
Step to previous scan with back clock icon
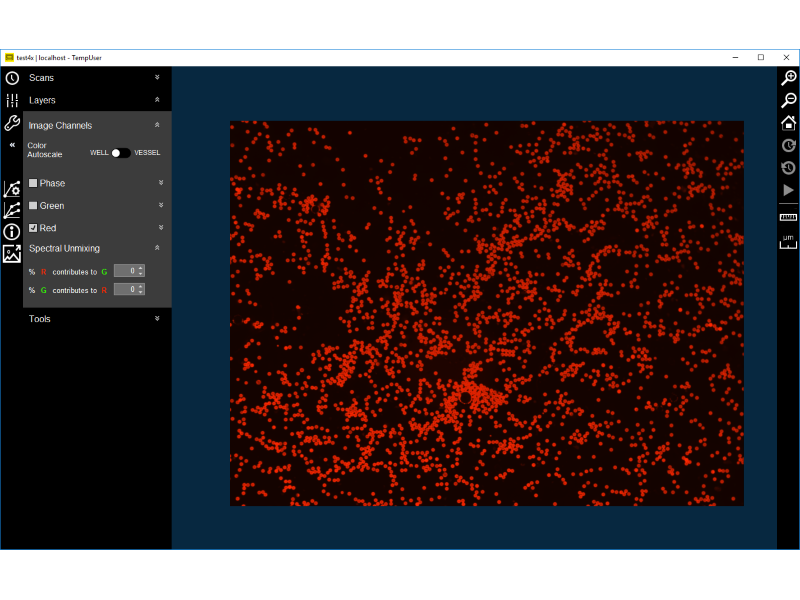tap(789, 167)
